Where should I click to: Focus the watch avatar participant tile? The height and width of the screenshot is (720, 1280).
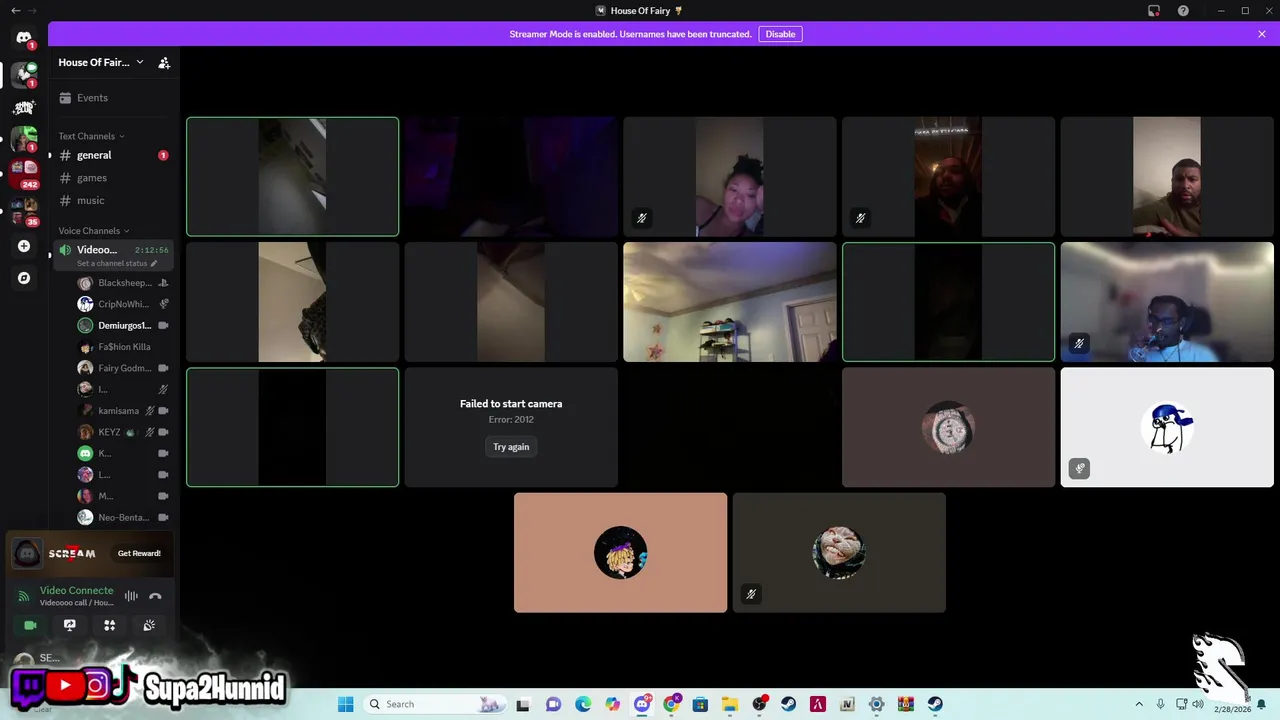[x=948, y=427]
